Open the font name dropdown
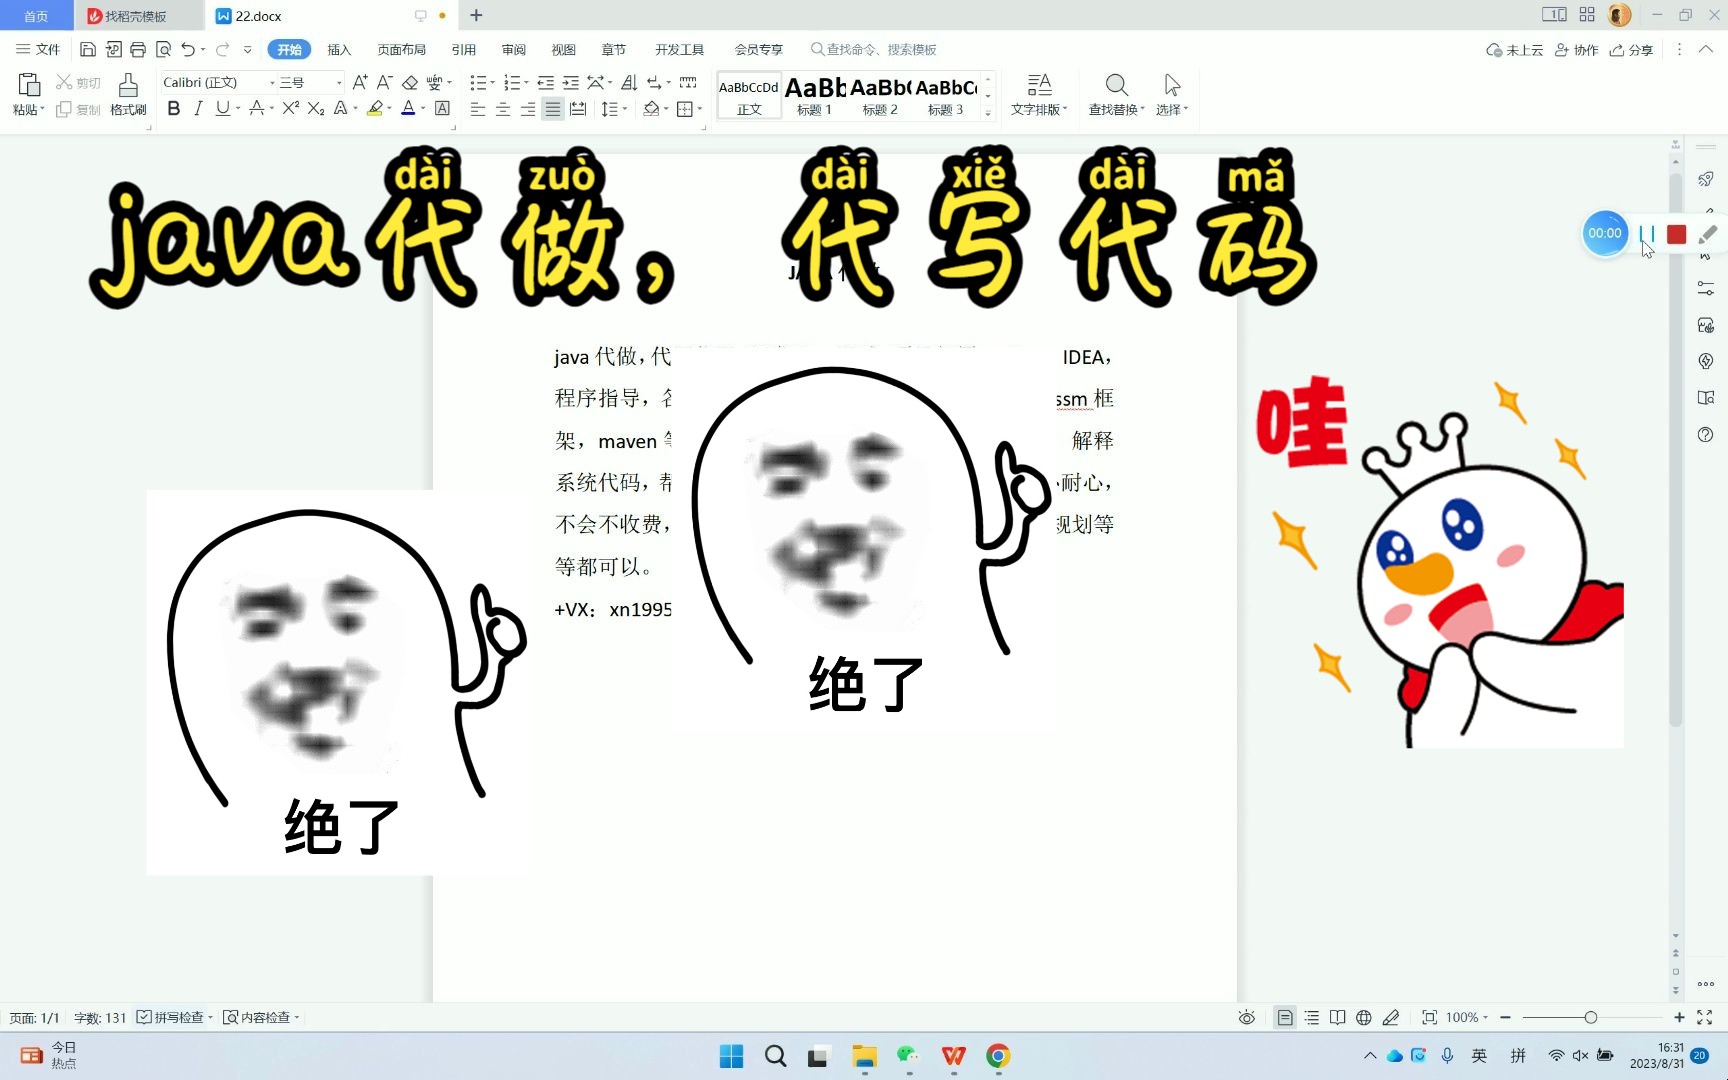Screen dimensions: 1728x1080 pyautogui.click(x=272, y=82)
